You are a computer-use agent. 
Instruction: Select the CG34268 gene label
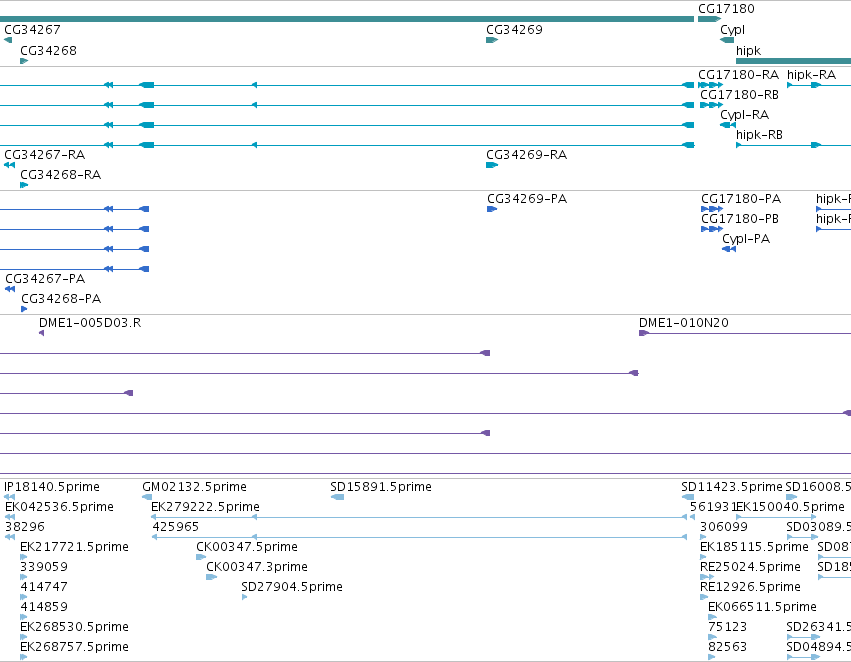click(48, 51)
